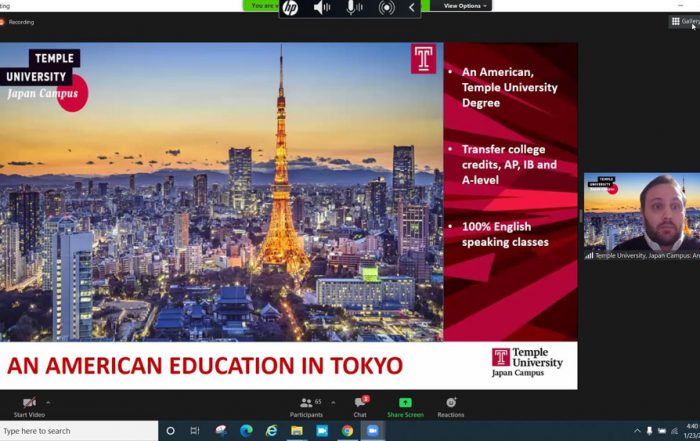
Task: Click the broadcast signal icon in HP overlay
Action: (x=386, y=8)
